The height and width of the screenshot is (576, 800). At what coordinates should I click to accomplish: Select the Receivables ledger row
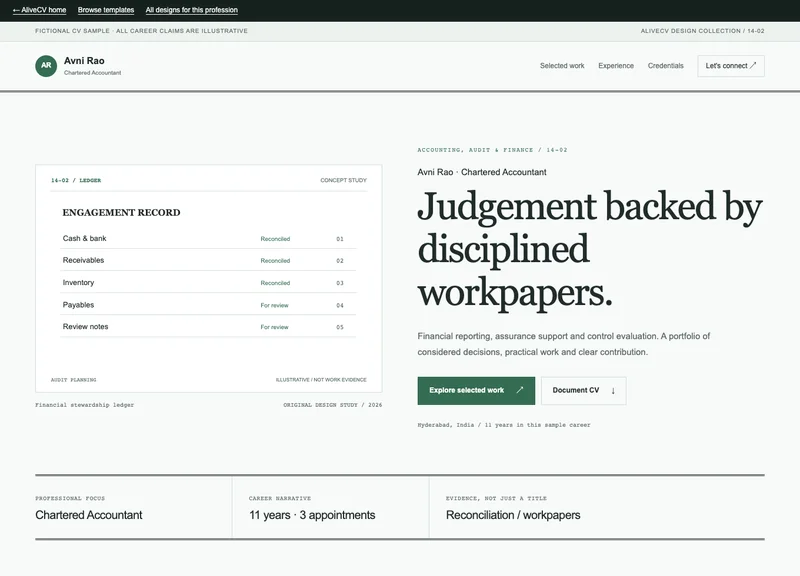(x=208, y=260)
